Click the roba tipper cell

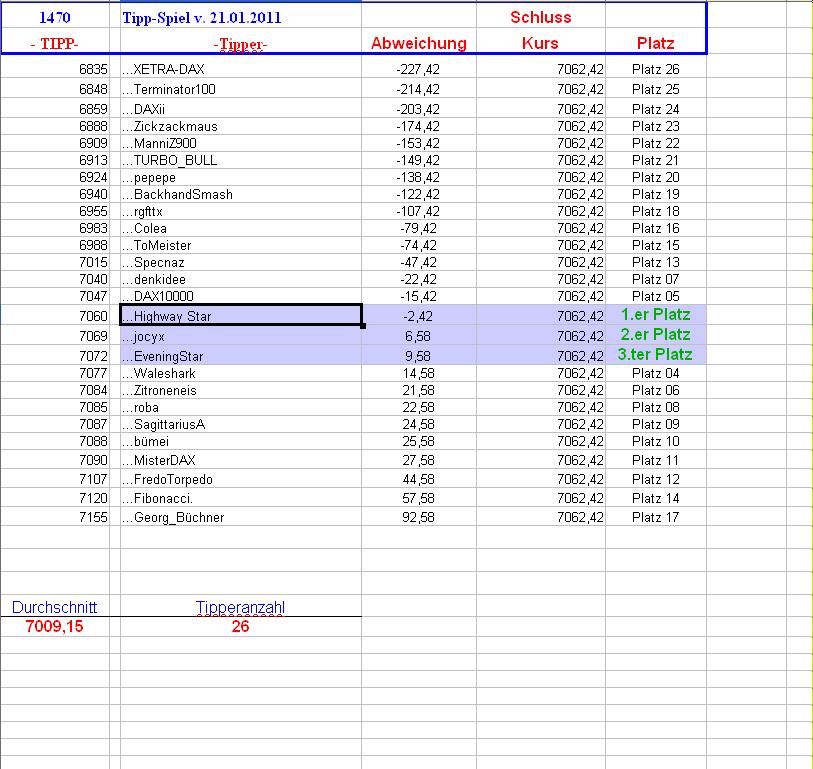(x=241, y=408)
